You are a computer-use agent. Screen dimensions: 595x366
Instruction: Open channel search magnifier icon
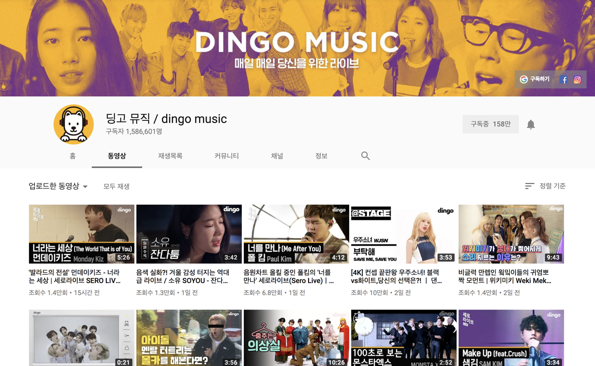coord(365,156)
